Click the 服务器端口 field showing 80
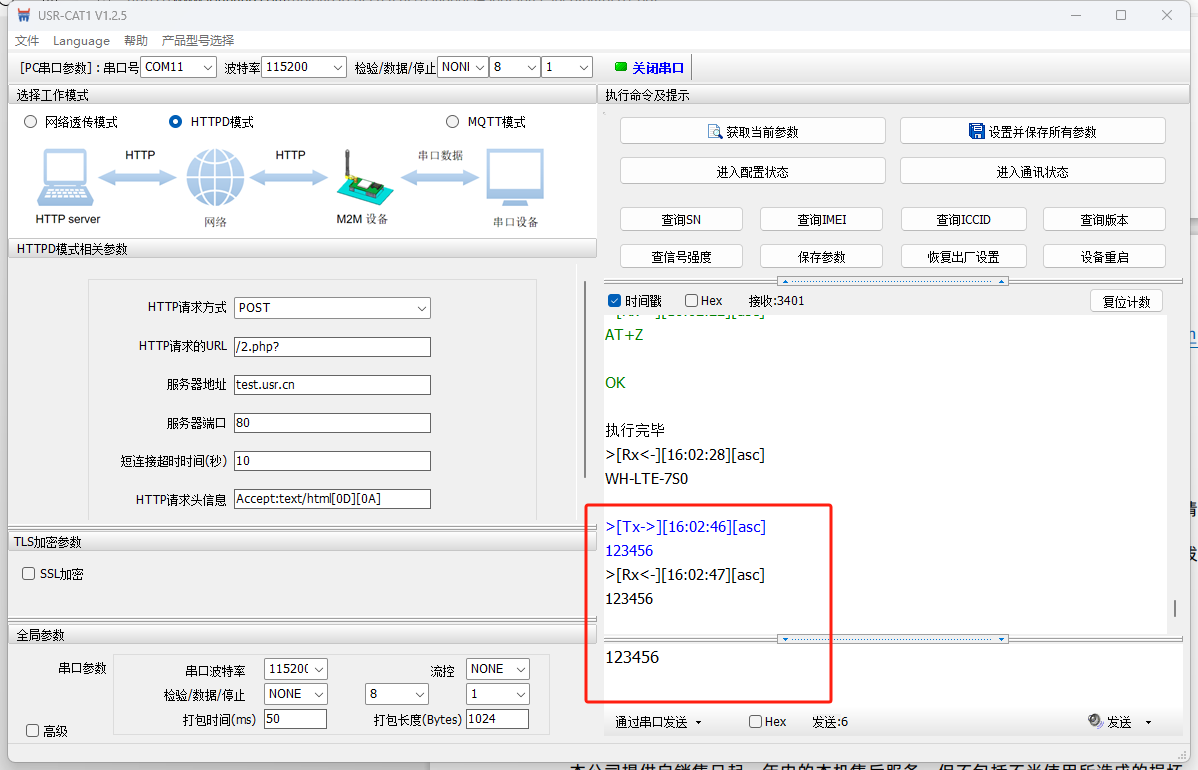The height and width of the screenshot is (770, 1198). [332, 423]
